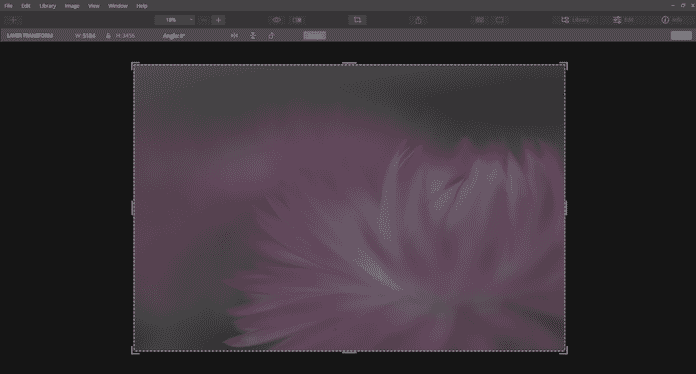Open the Image menu
The image size is (696, 374).
click(71, 6)
